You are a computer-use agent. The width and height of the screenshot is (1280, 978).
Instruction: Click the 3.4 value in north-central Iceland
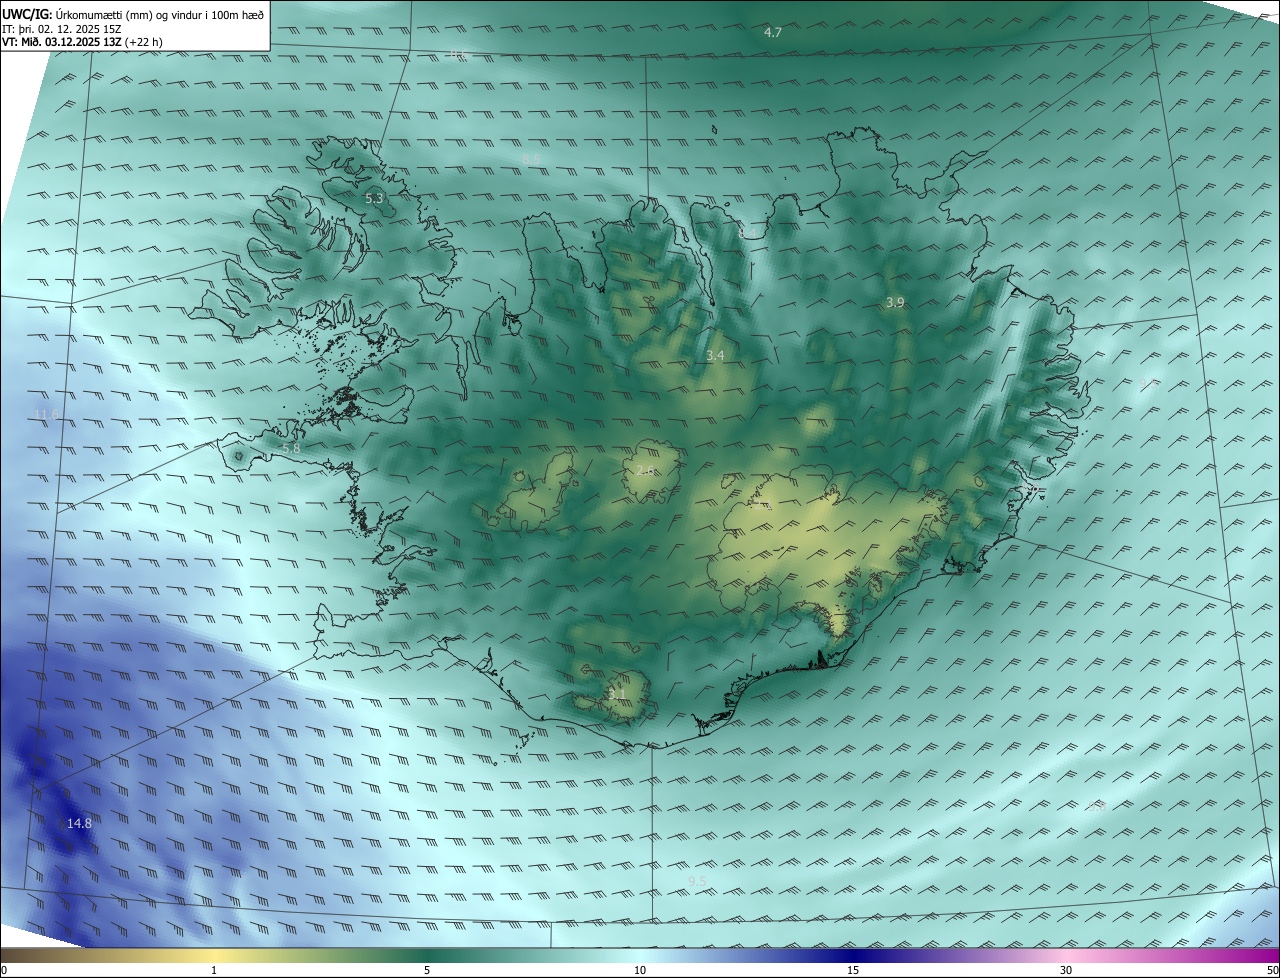[715, 355]
